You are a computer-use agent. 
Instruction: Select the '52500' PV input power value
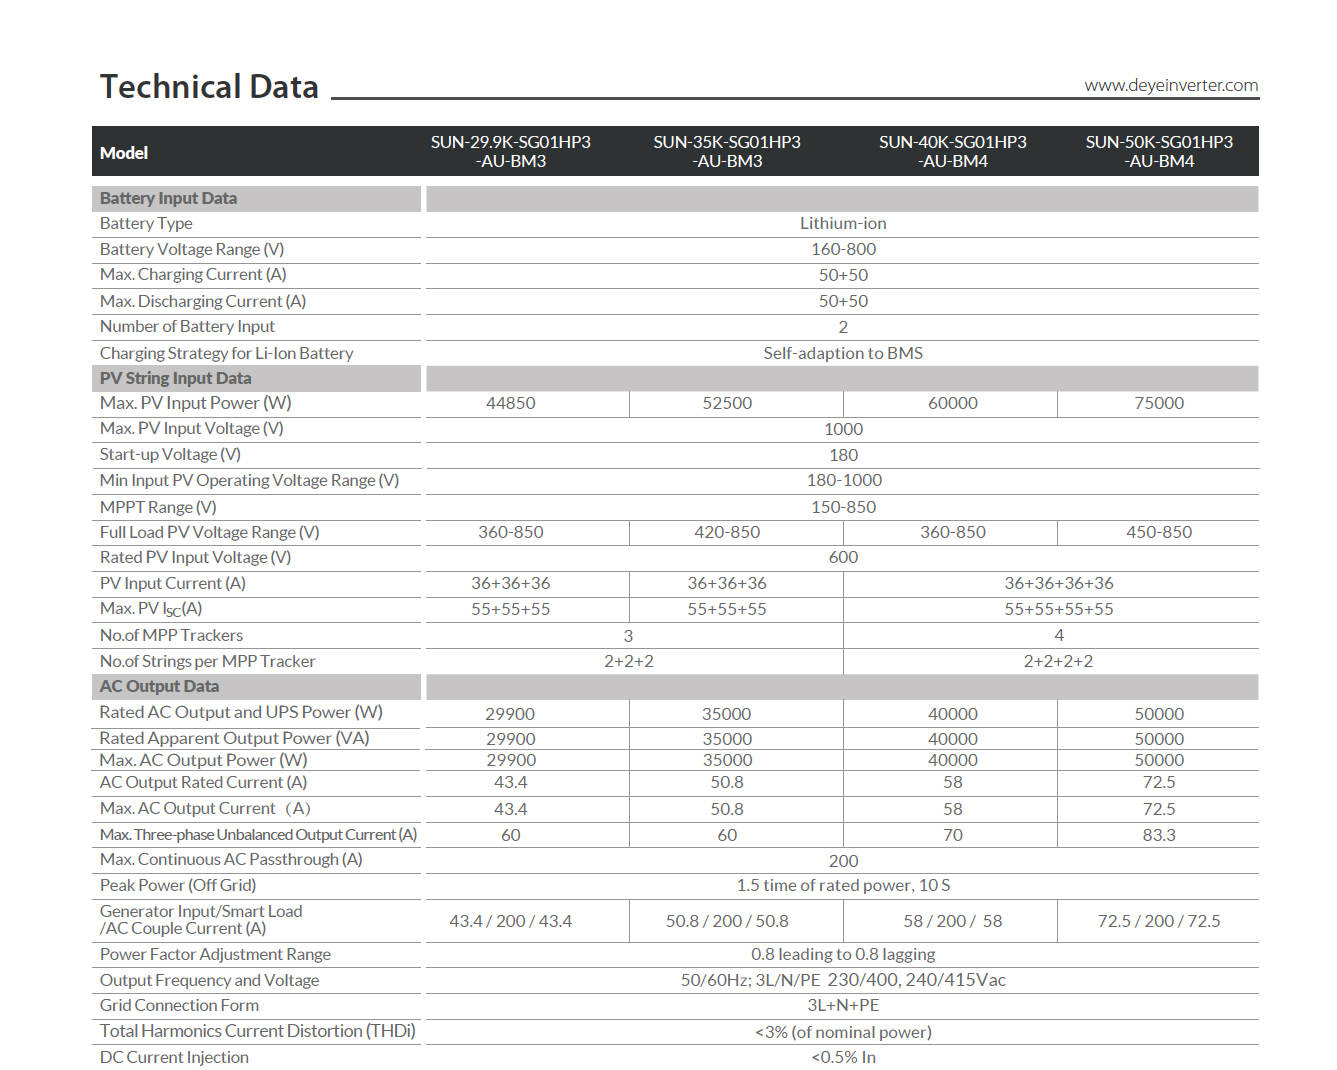[727, 403]
